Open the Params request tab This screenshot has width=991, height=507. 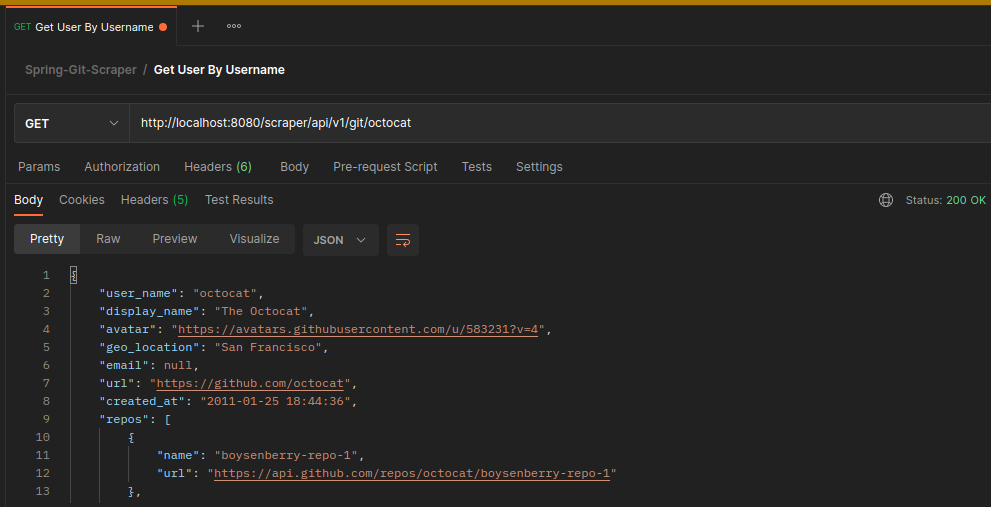[39, 167]
